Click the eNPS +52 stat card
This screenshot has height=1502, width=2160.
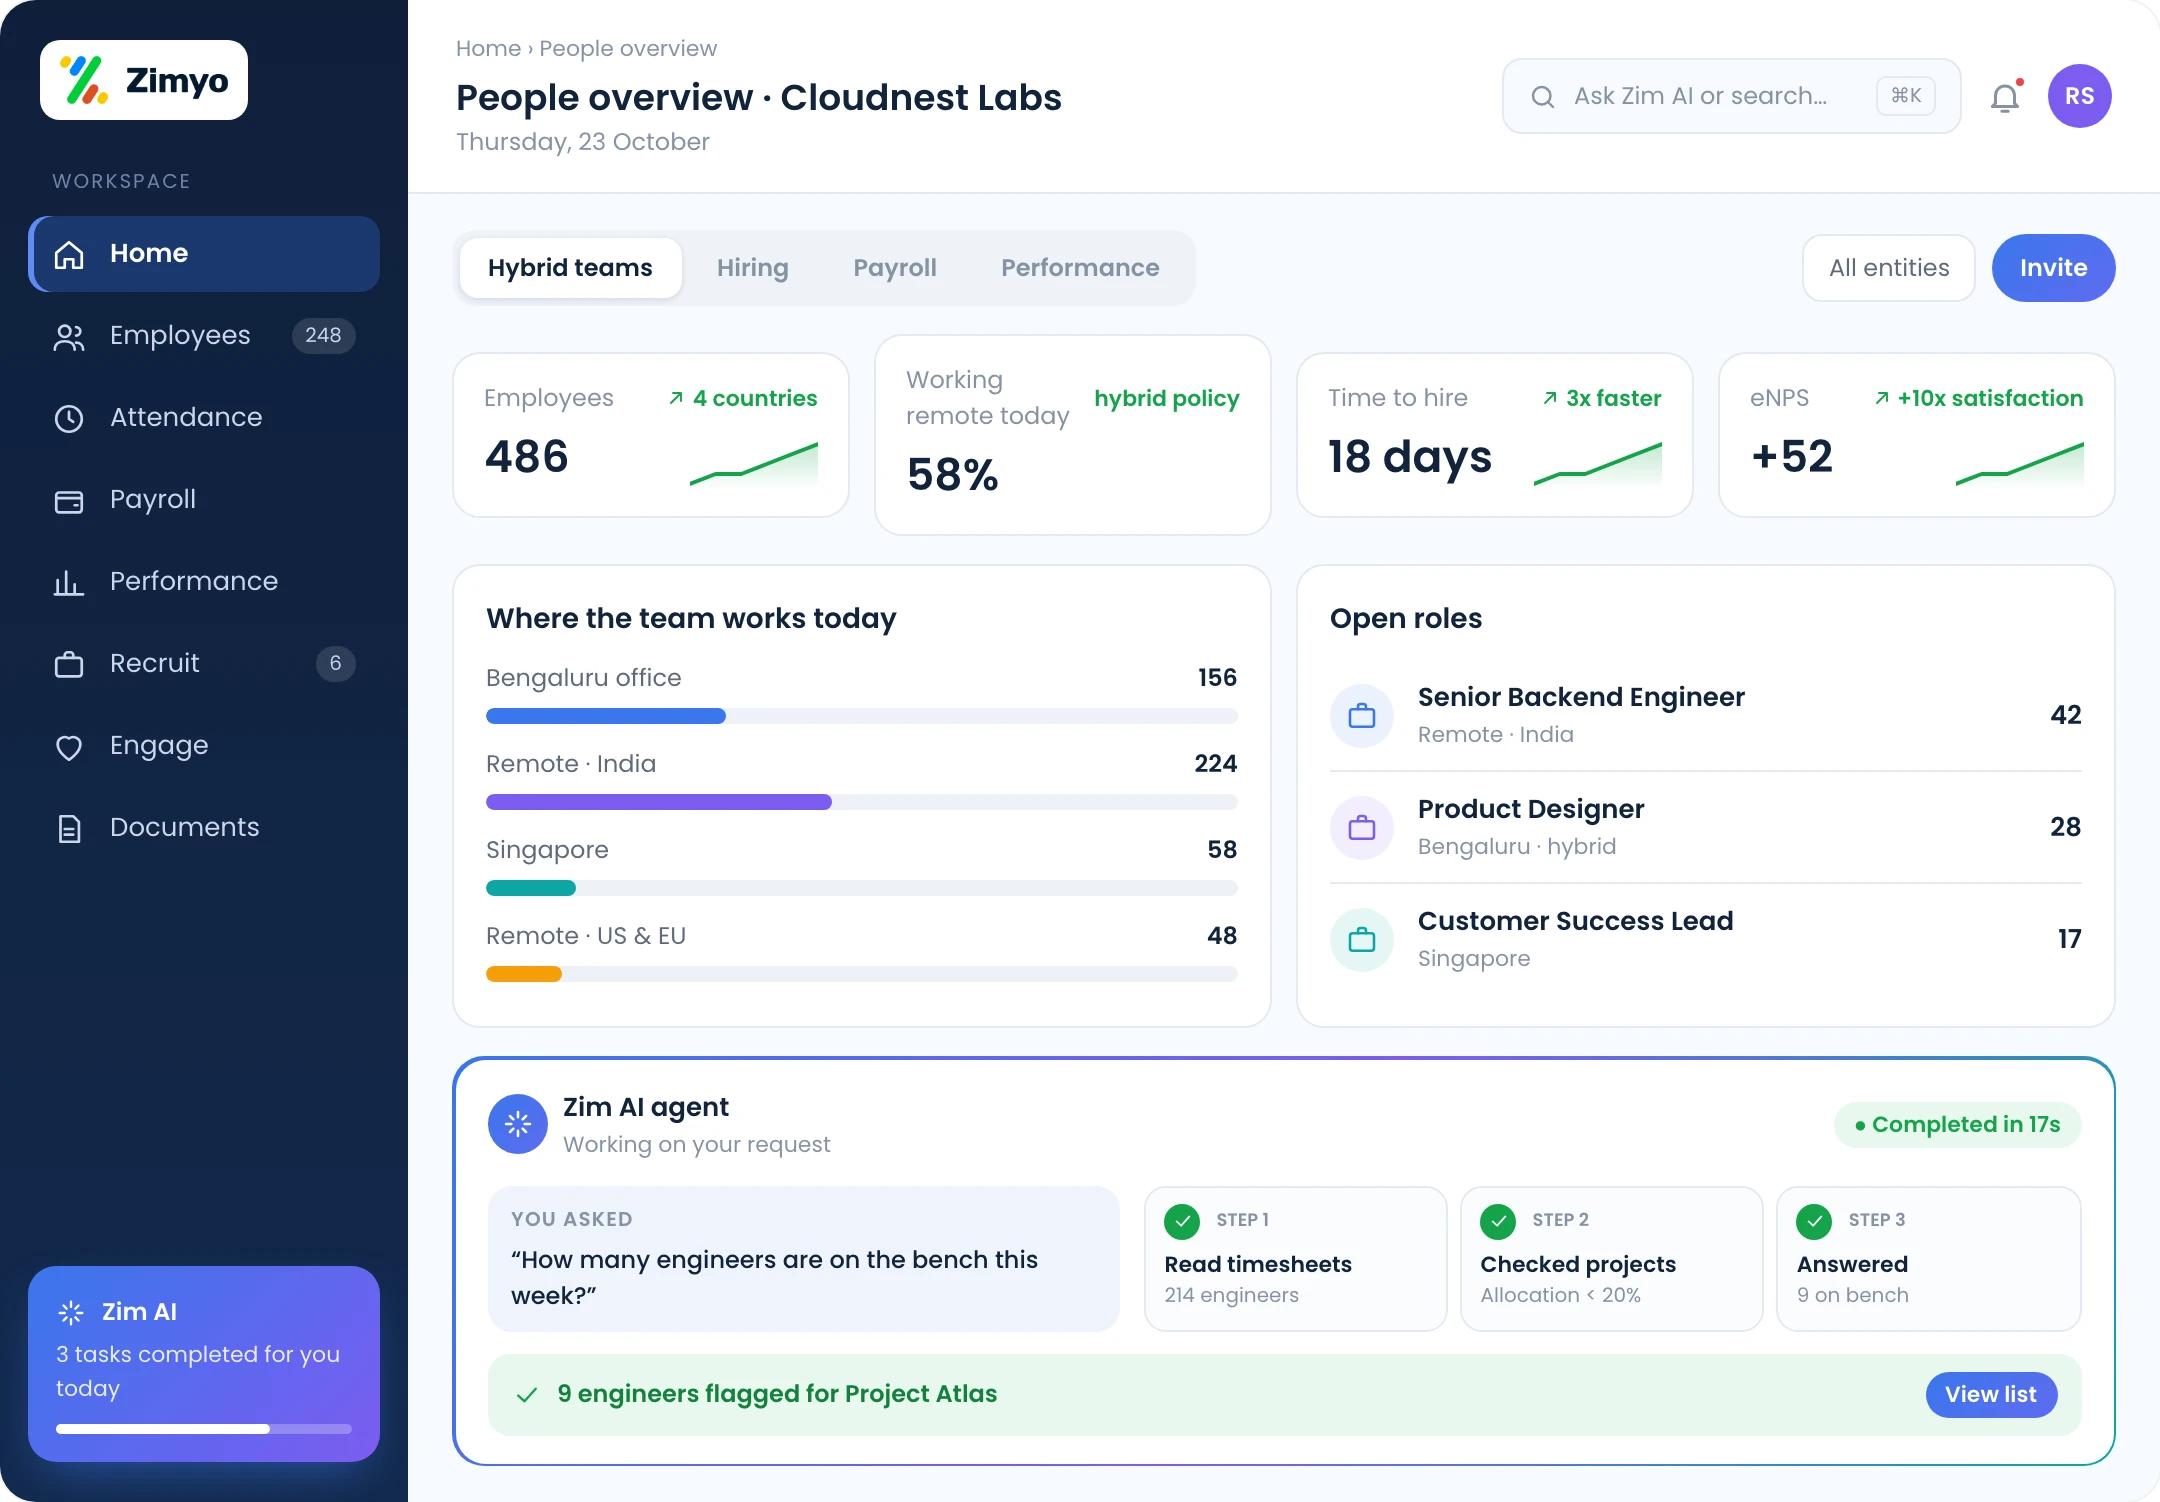1917,435
